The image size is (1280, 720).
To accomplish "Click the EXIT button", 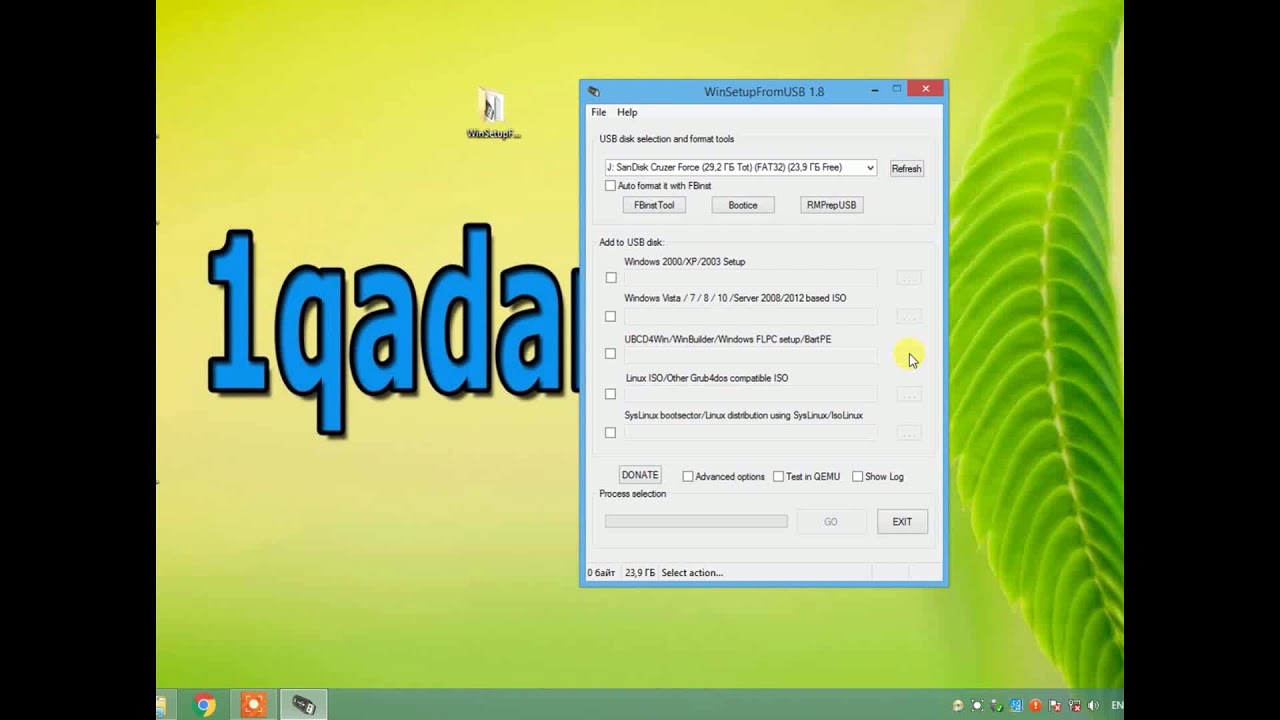I will tap(902, 522).
